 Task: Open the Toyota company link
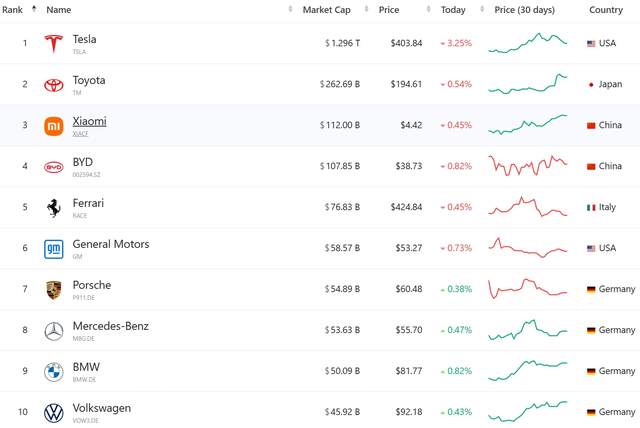tap(89, 80)
